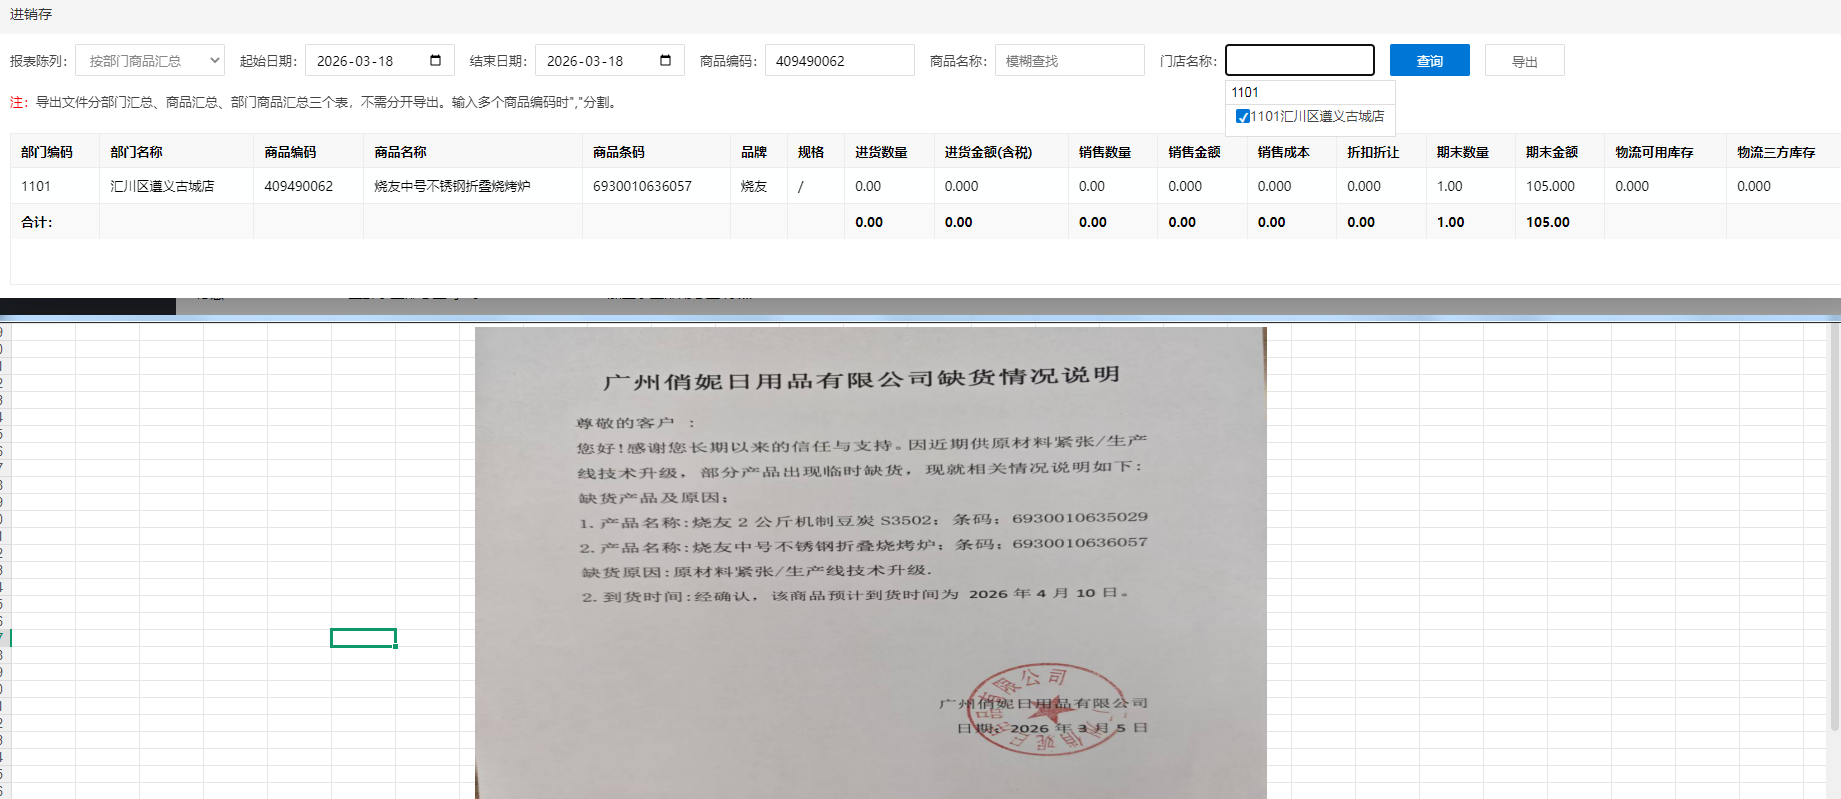Click the spreadsheet vertical scrollbar
The height and width of the screenshot is (799, 1841).
click(1833, 530)
